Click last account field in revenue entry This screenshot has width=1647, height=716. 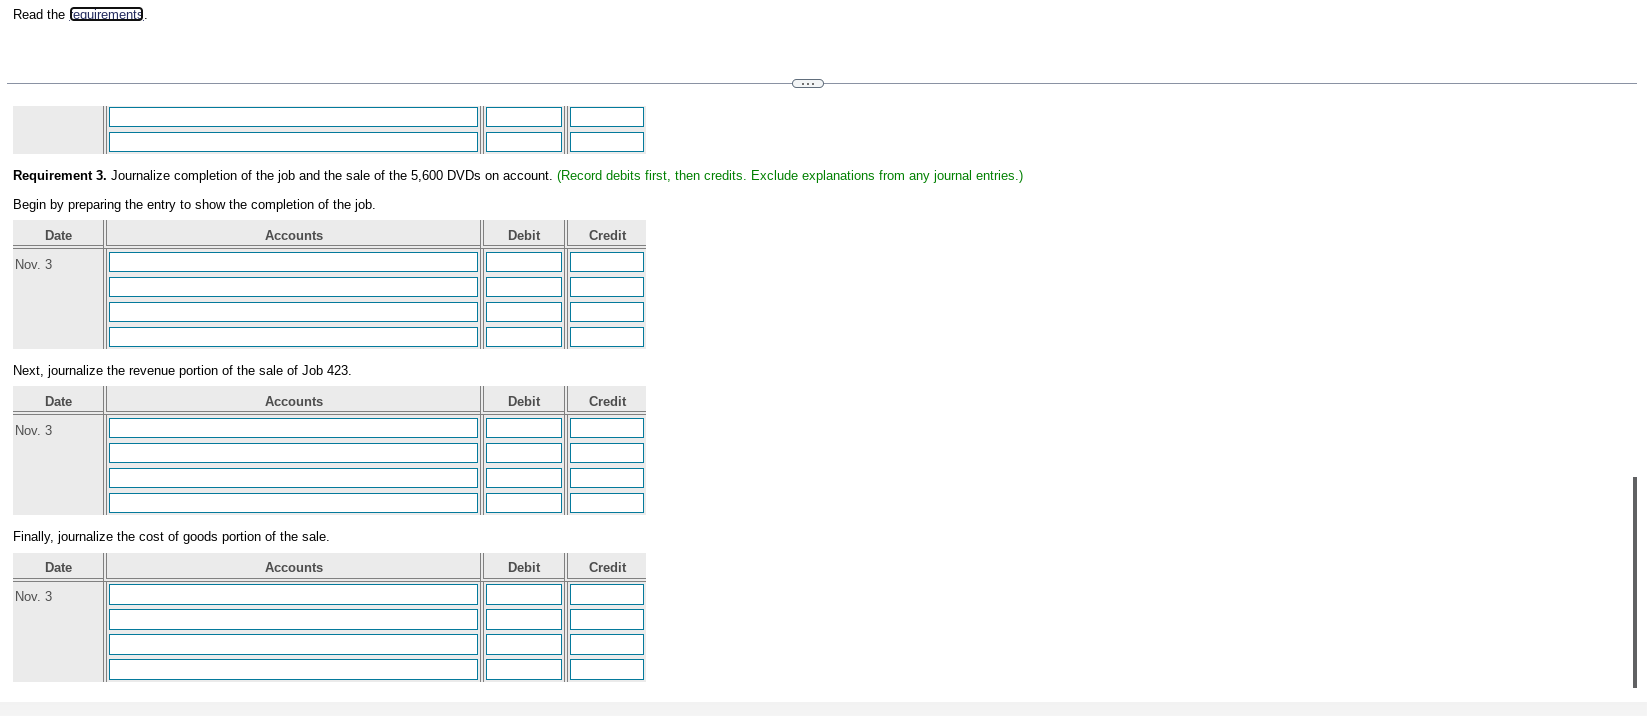pyautogui.click(x=293, y=503)
